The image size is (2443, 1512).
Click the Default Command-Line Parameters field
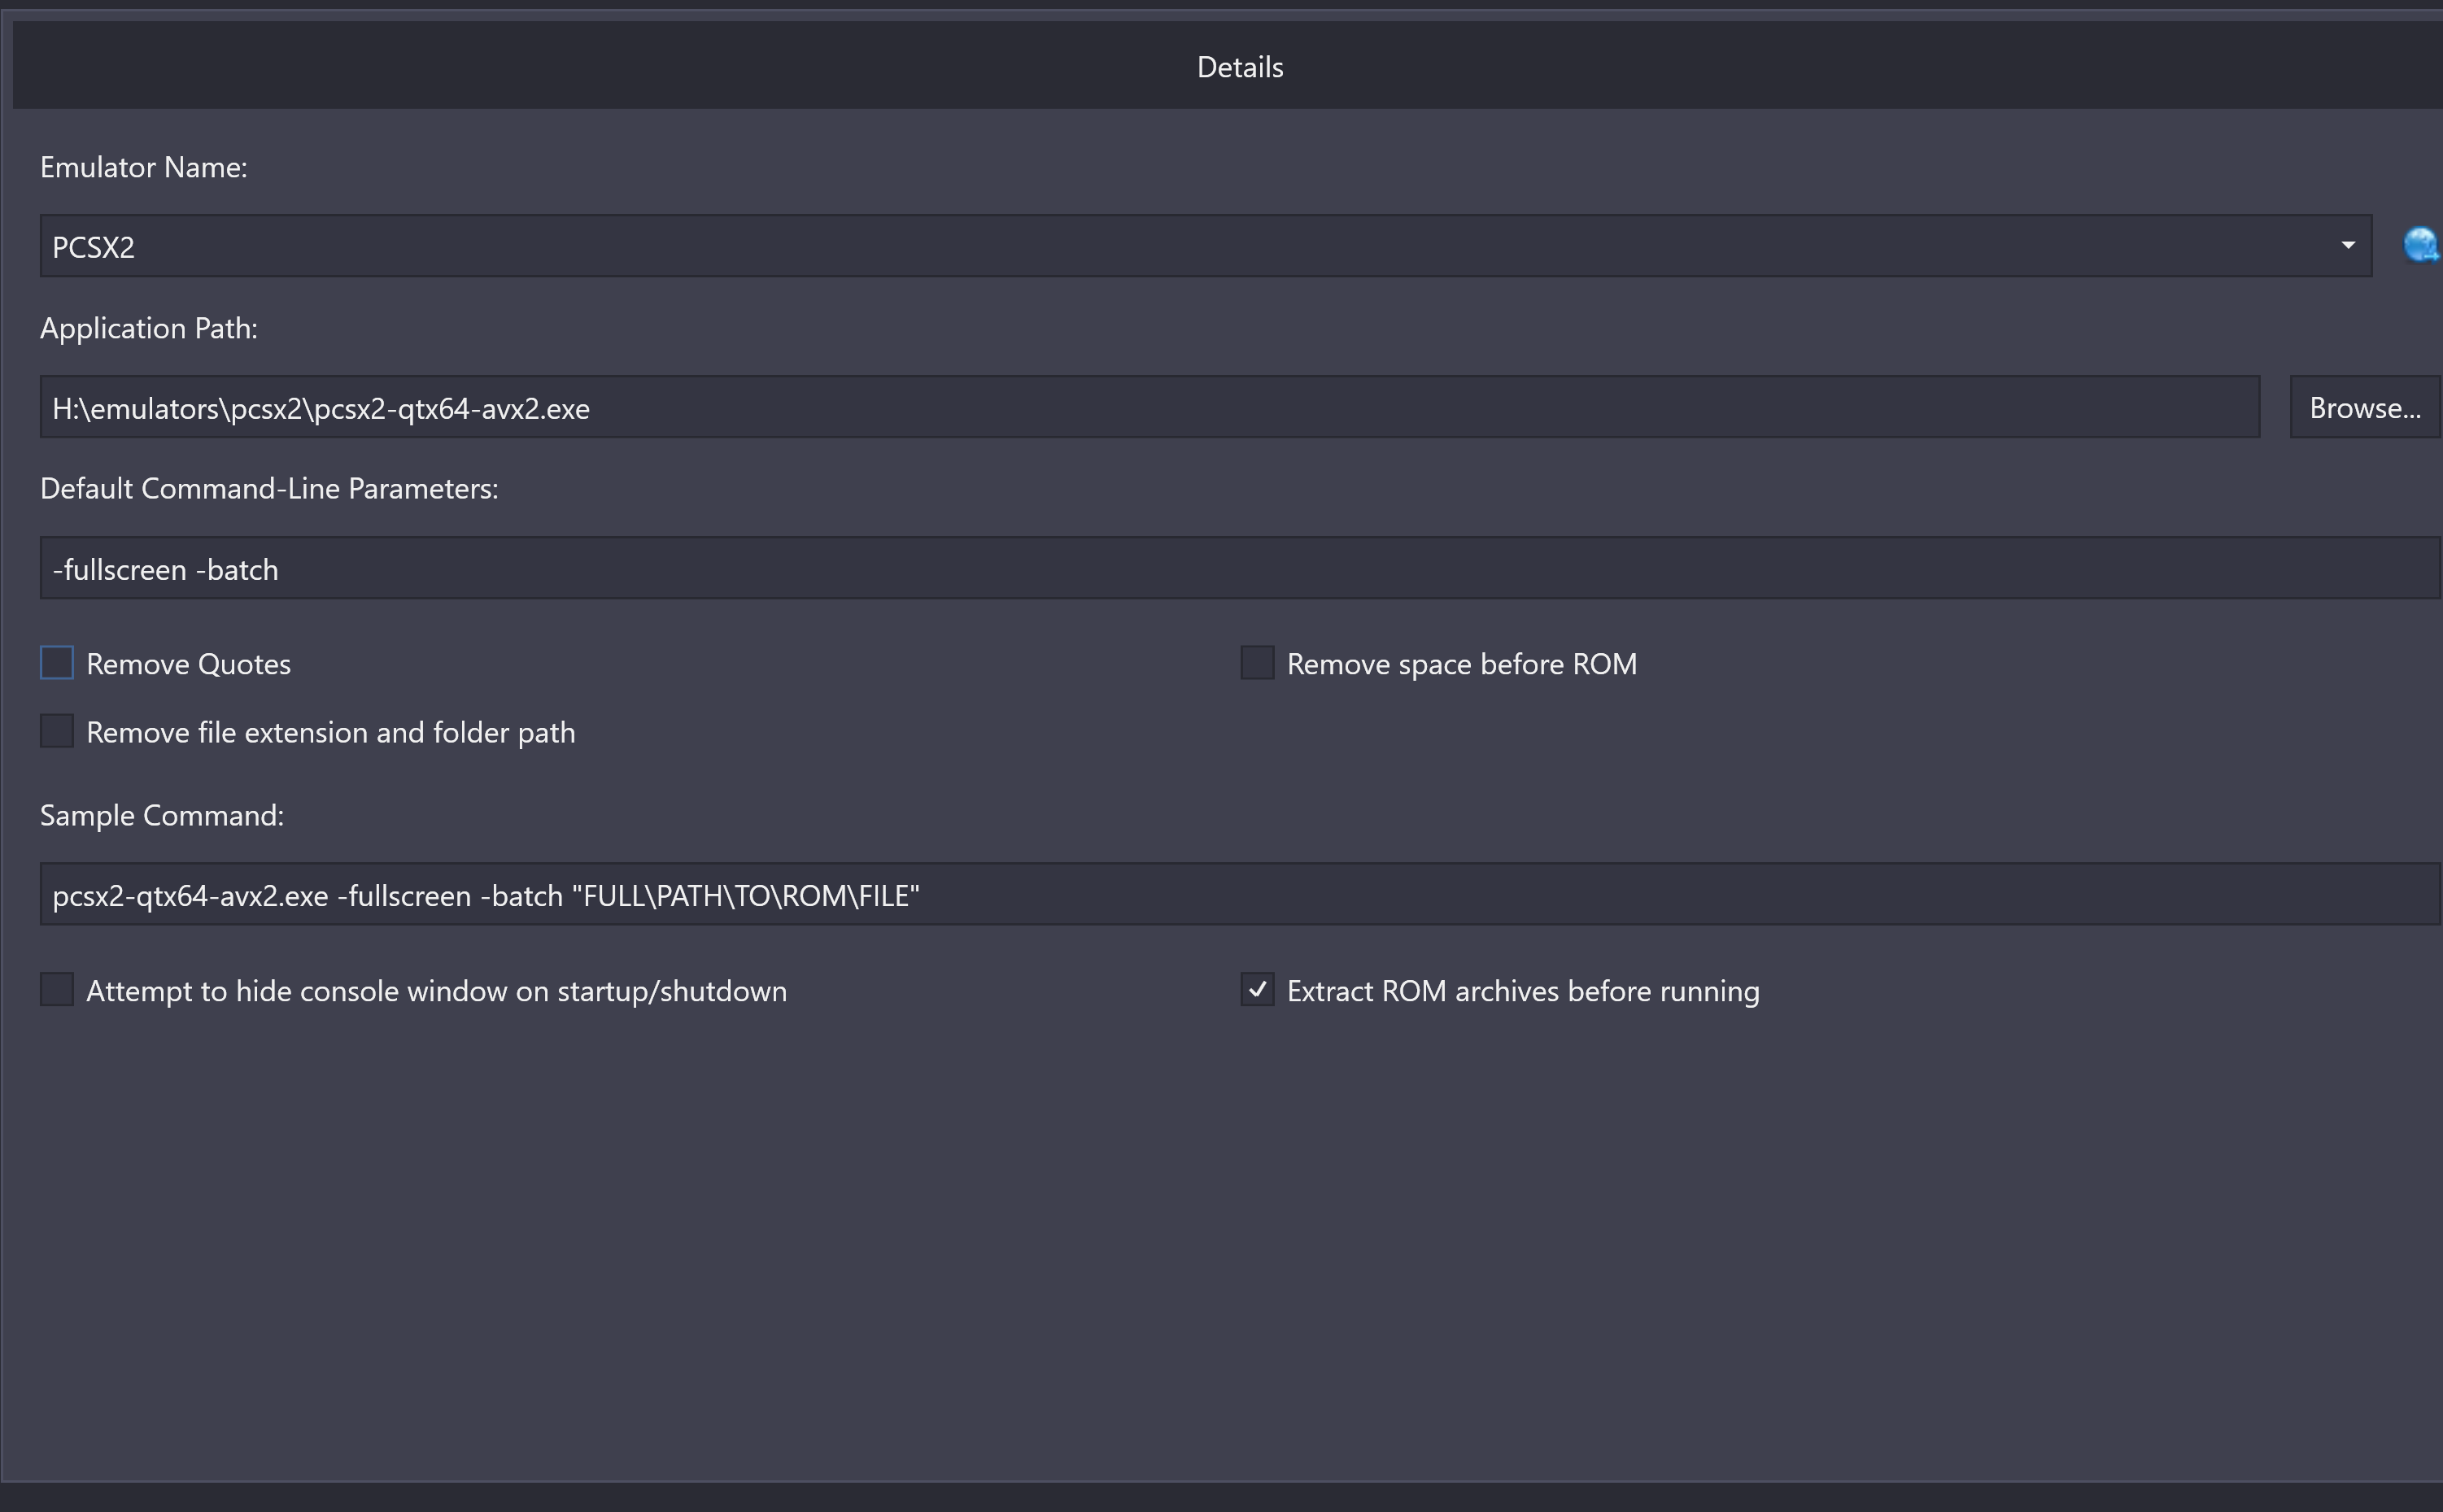point(1240,568)
